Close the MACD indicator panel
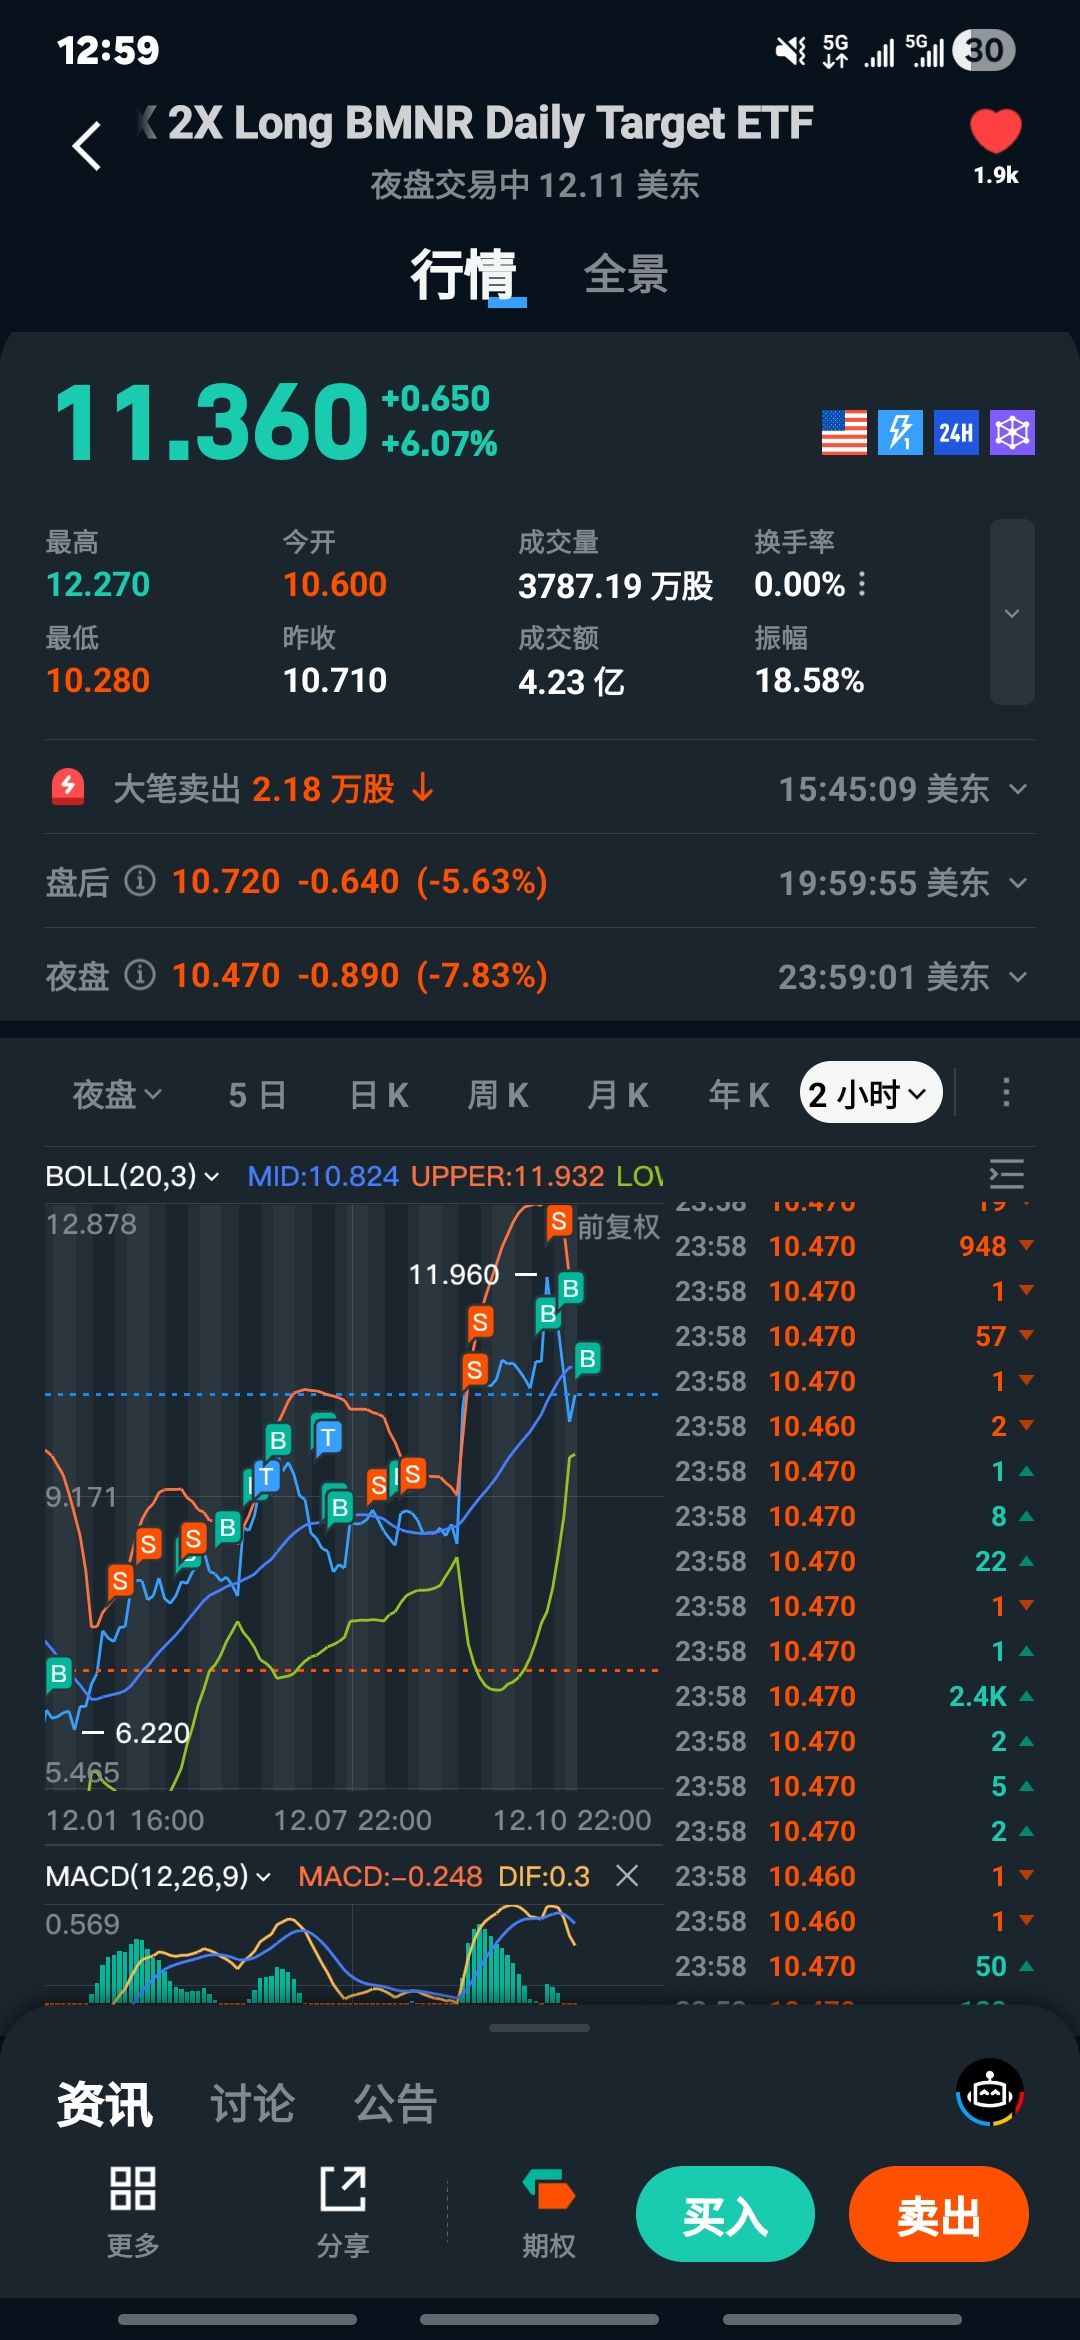This screenshot has height=2340, width=1080. [x=627, y=1876]
